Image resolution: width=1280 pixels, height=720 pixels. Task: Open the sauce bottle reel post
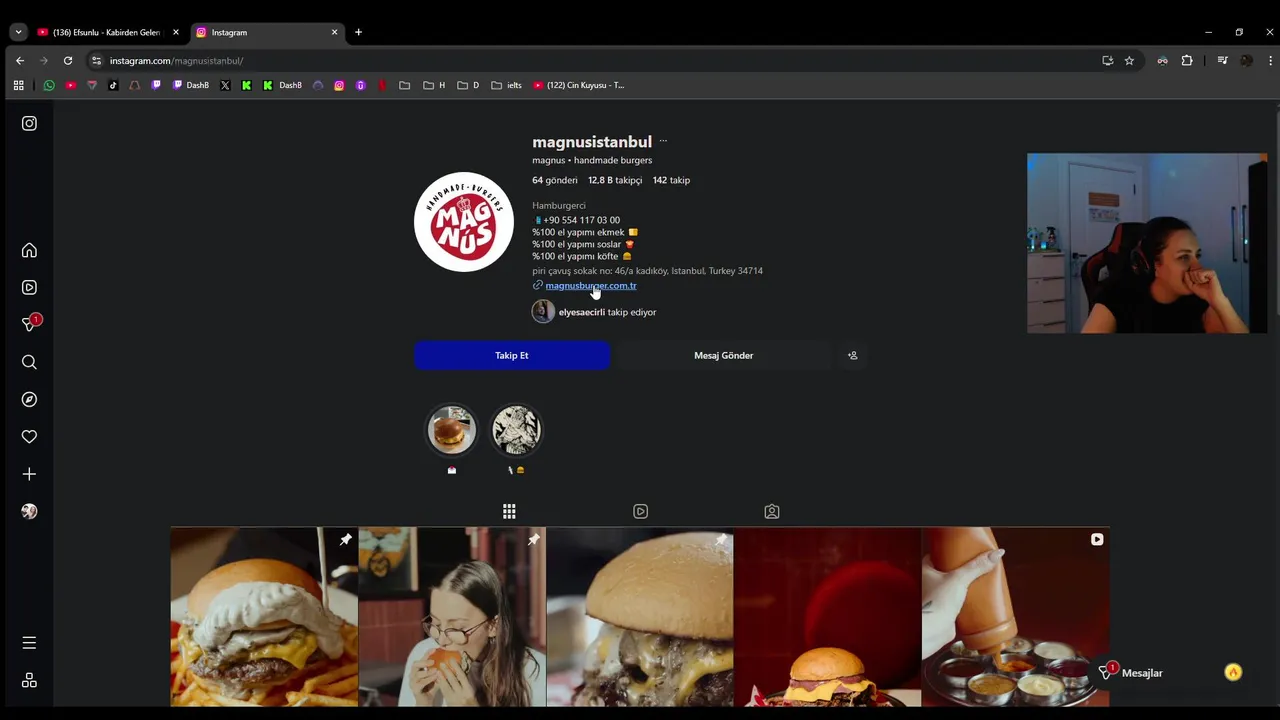point(1015,617)
